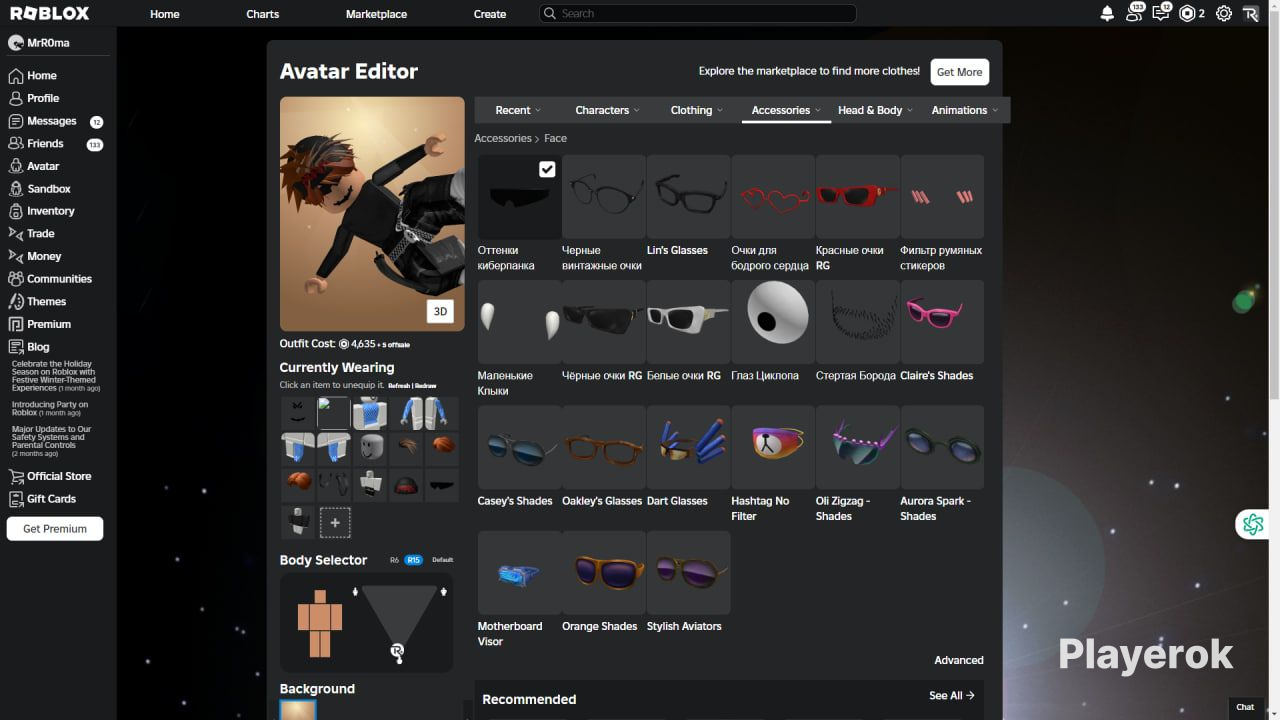
Task: Uncheck the equipped Оттенки киберпанка item
Action: pyautogui.click(x=547, y=169)
